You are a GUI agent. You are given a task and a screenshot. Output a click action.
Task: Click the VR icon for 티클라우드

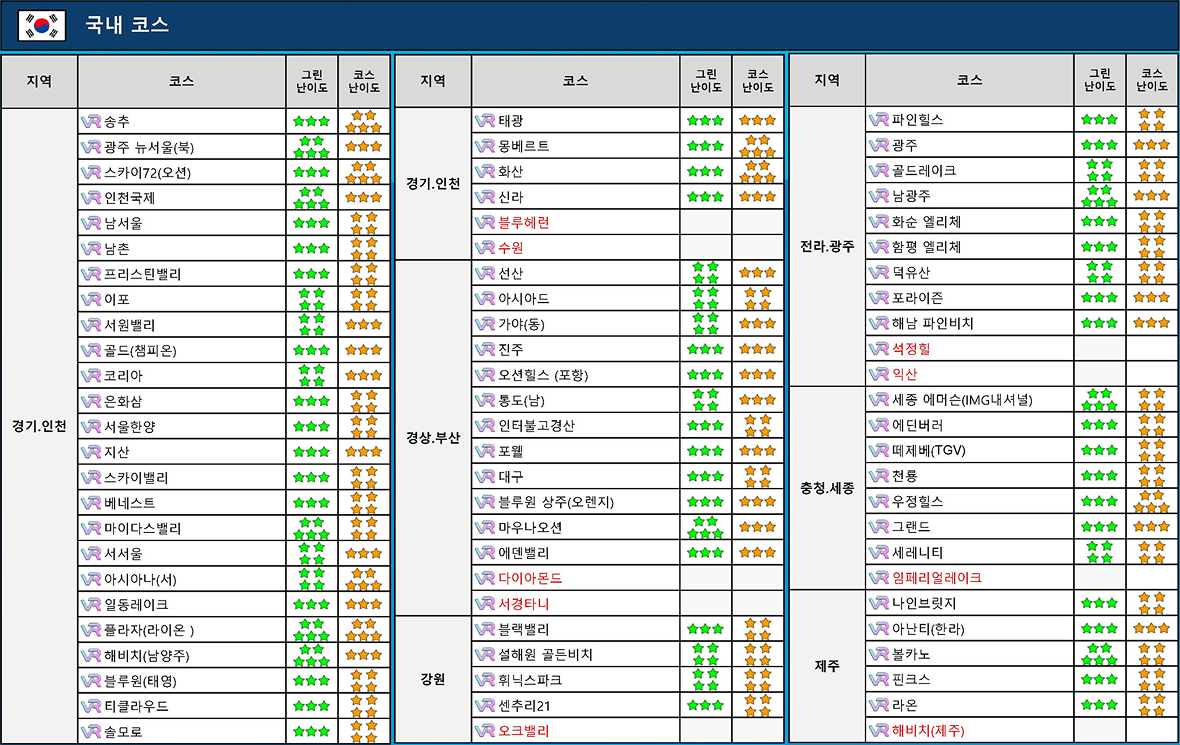pyautogui.click(x=91, y=707)
